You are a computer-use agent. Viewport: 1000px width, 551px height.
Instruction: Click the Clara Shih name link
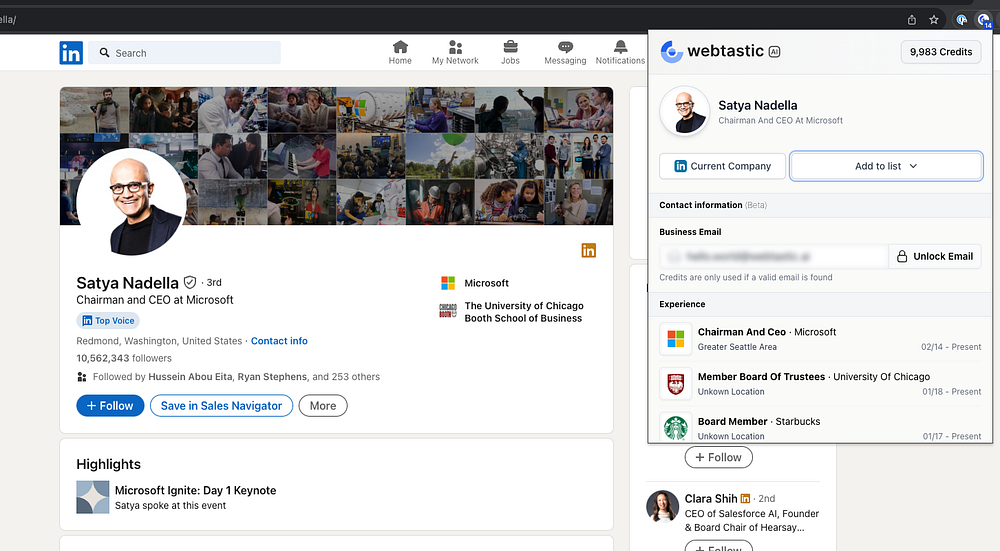click(710, 499)
